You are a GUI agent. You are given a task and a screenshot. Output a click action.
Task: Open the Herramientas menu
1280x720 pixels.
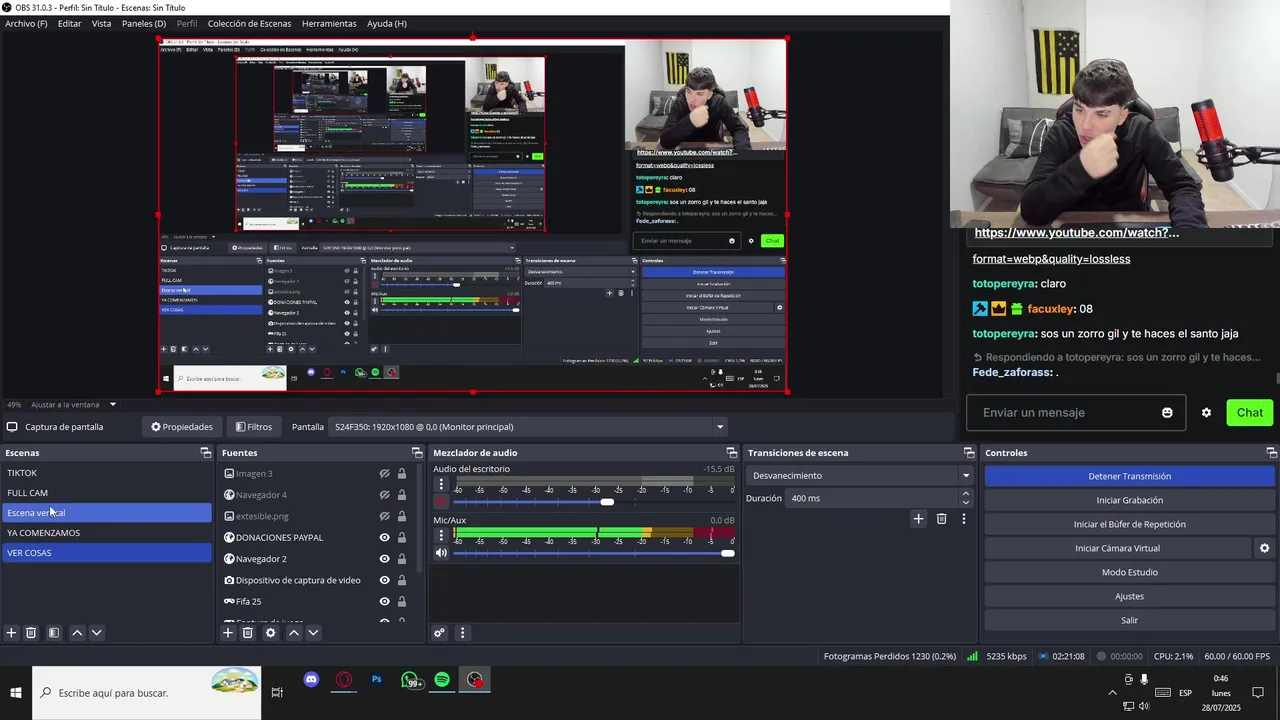329,23
